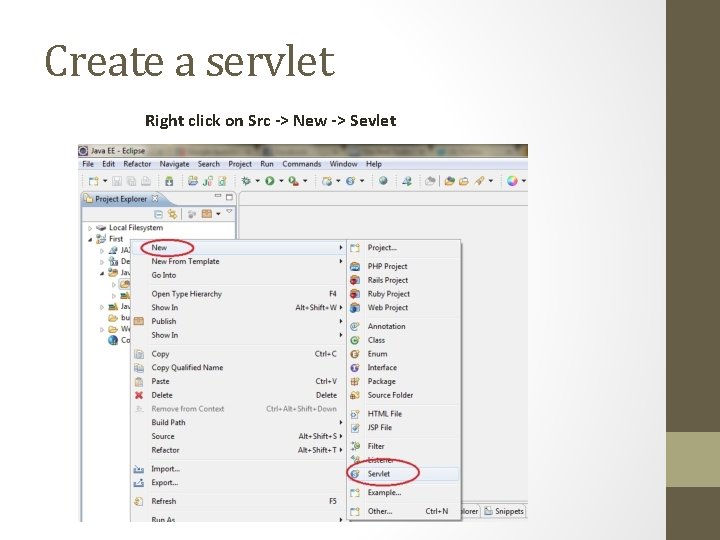This screenshot has width=720, height=540.
Task: Open the Debug icon dropdown arrow
Action: coord(257,181)
